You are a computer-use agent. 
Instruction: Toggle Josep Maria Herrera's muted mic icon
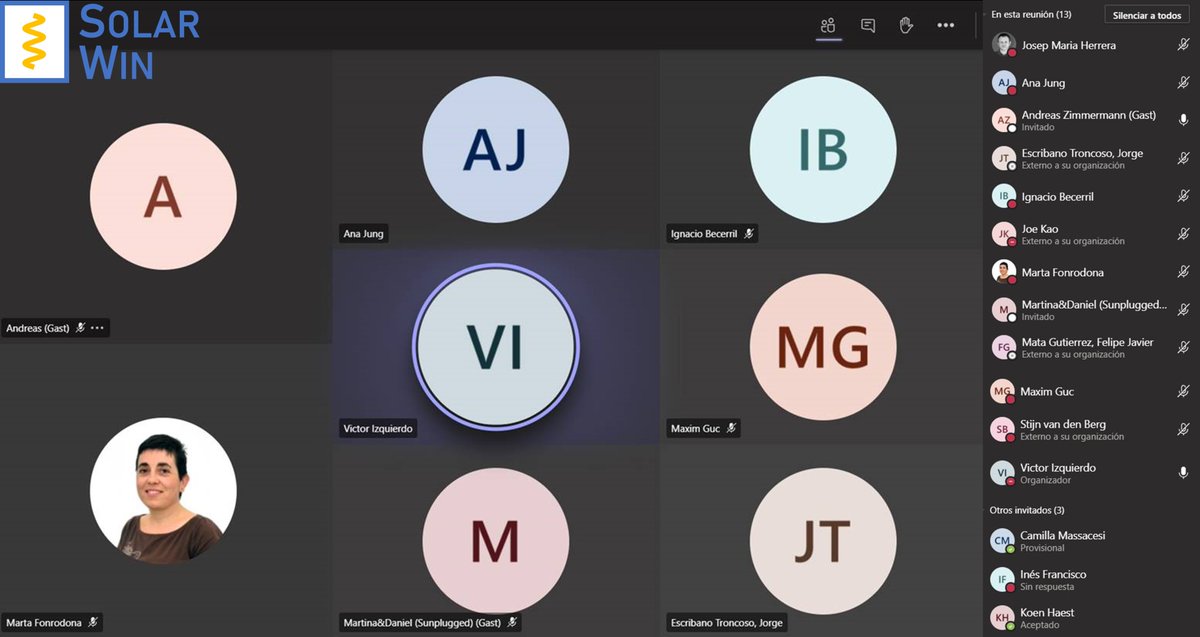coord(1183,45)
